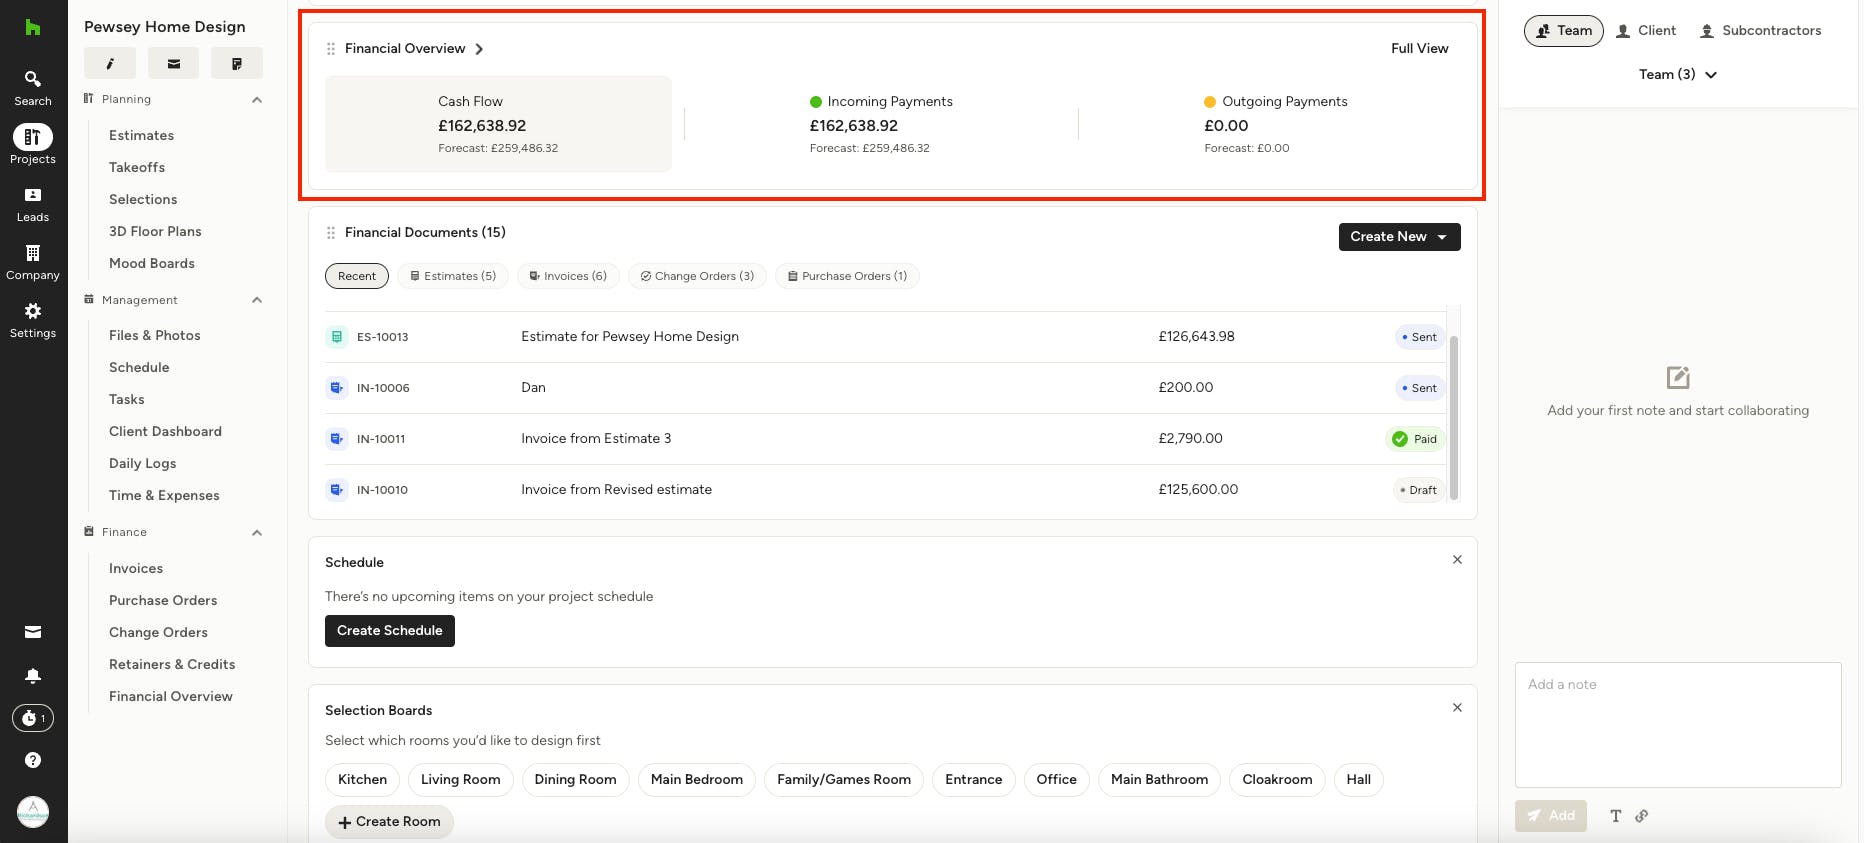Open Financial Overview in the Finance sidebar
1864x843 pixels.
(171, 696)
